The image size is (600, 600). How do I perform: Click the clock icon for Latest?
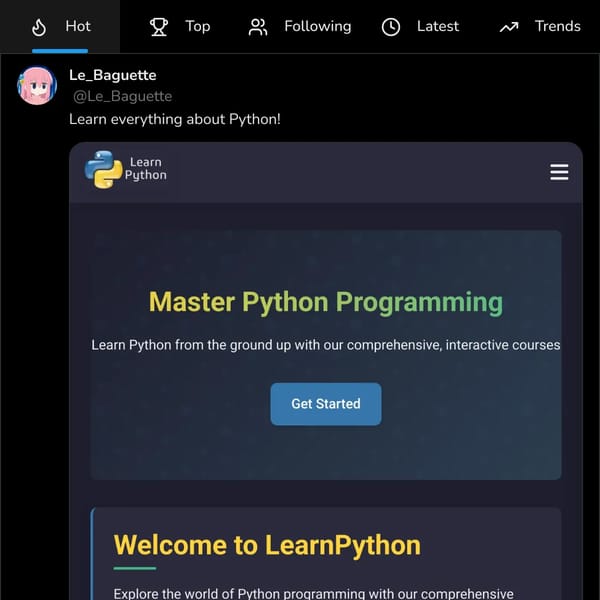[391, 27]
